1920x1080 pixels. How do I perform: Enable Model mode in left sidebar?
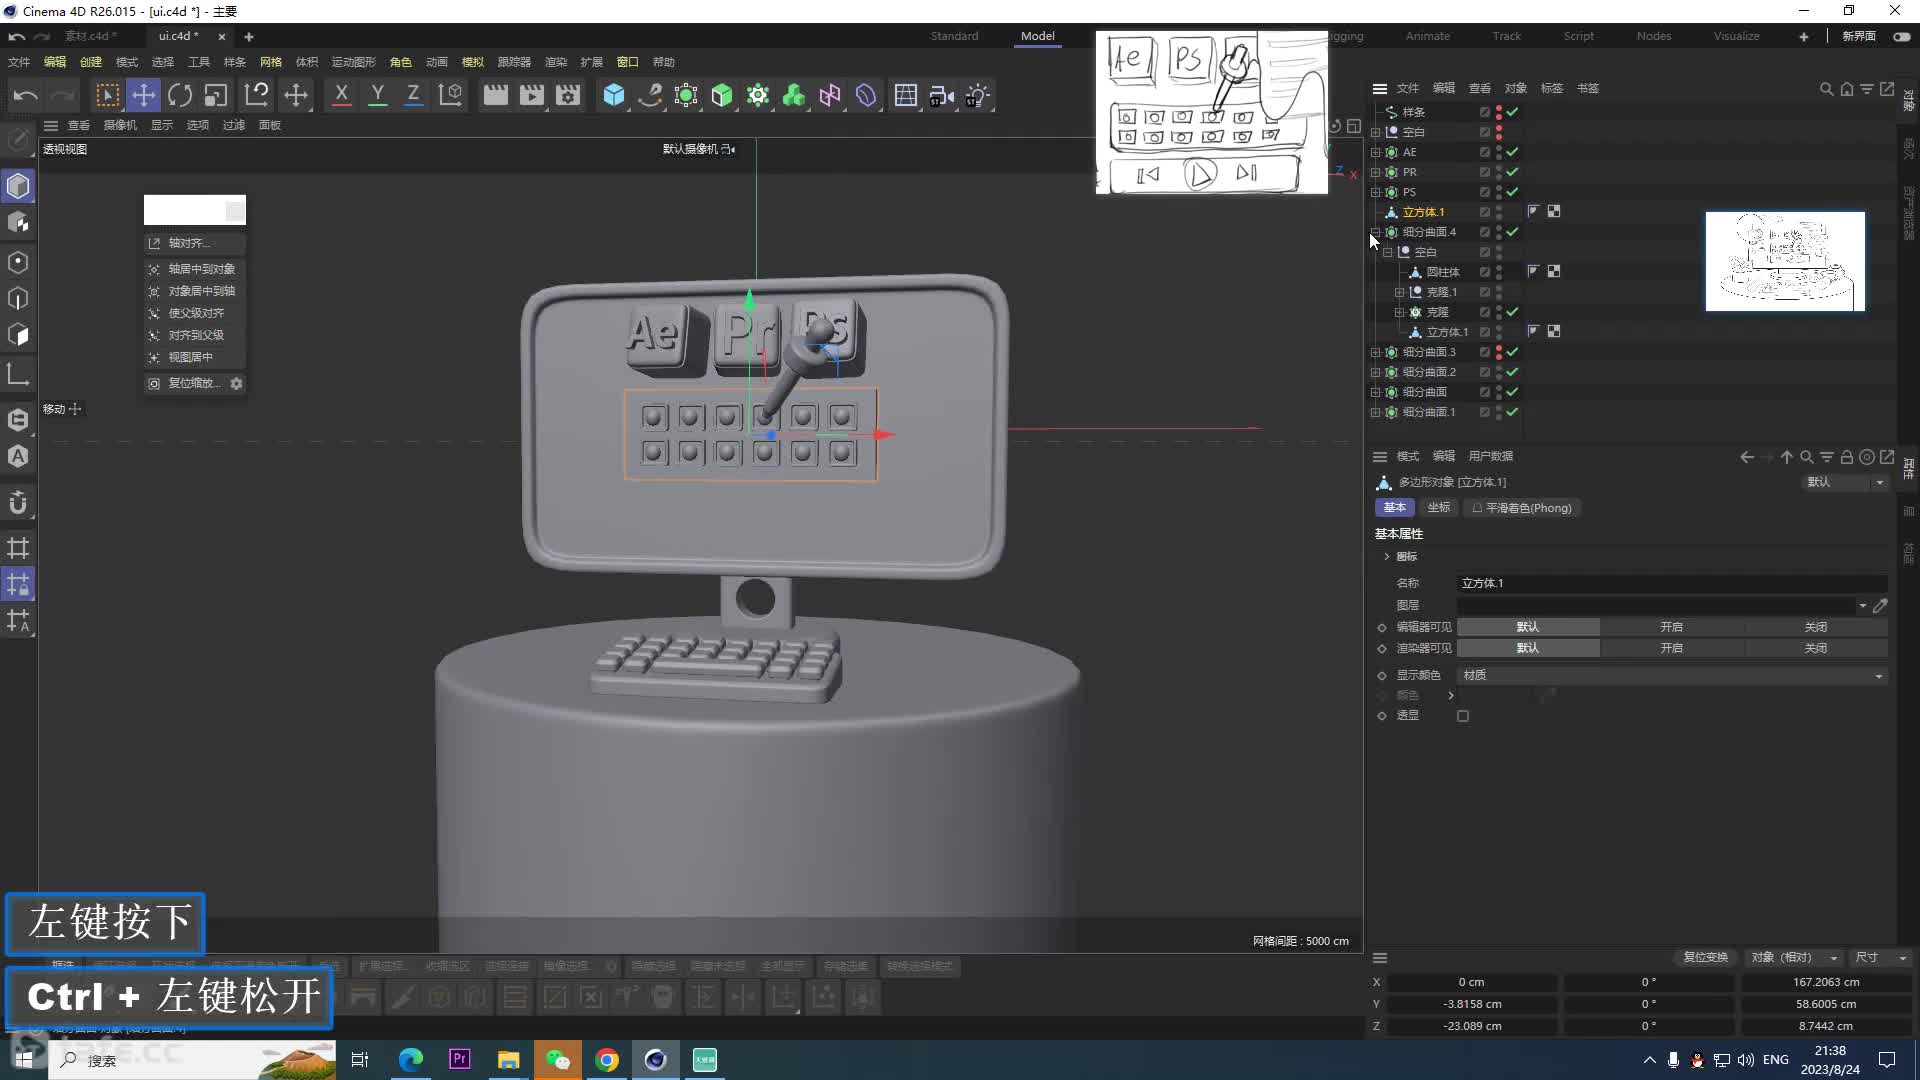[x=18, y=186]
